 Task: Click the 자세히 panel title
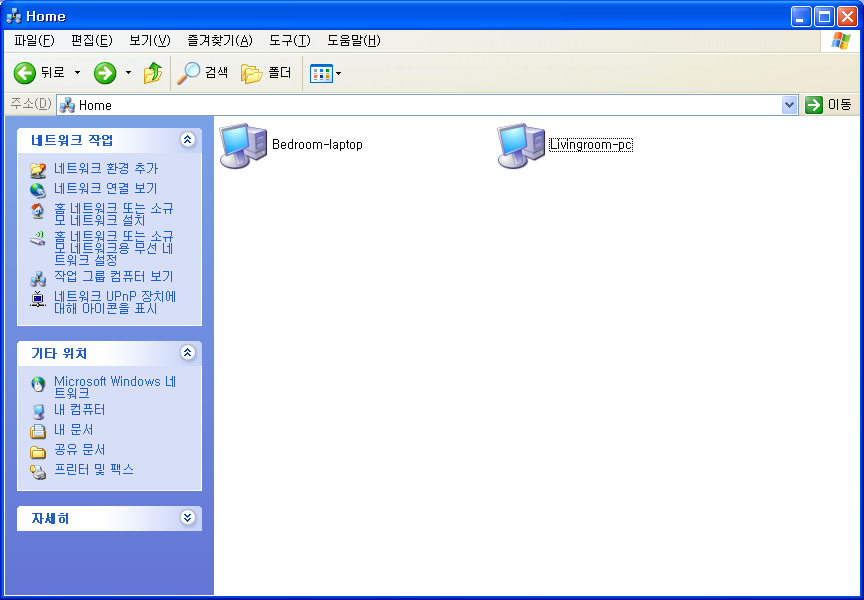(x=50, y=518)
